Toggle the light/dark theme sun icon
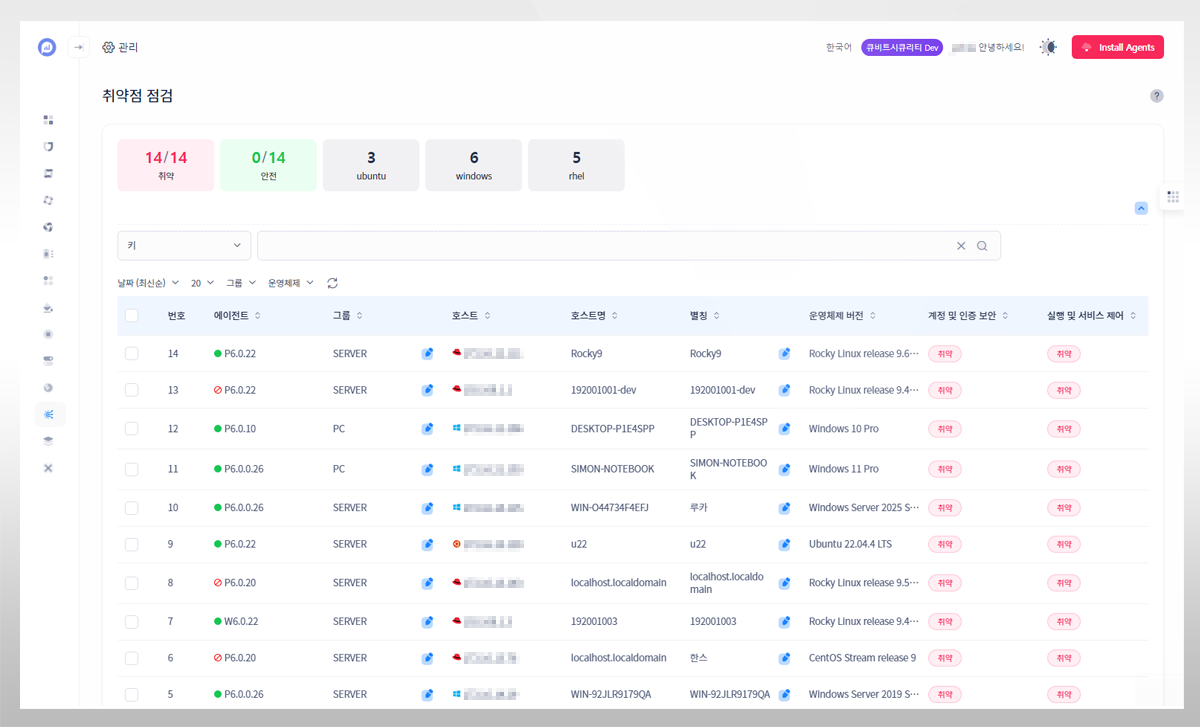Image resolution: width=1200 pixels, height=727 pixels. tap(1047, 47)
